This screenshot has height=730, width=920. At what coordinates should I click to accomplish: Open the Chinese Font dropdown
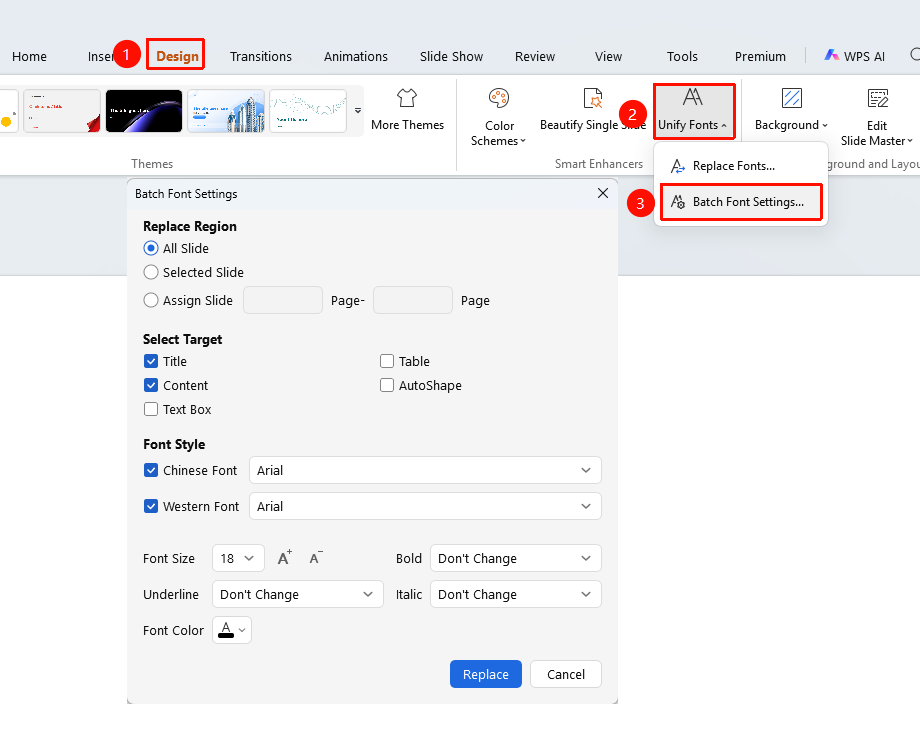click(425, 471)
